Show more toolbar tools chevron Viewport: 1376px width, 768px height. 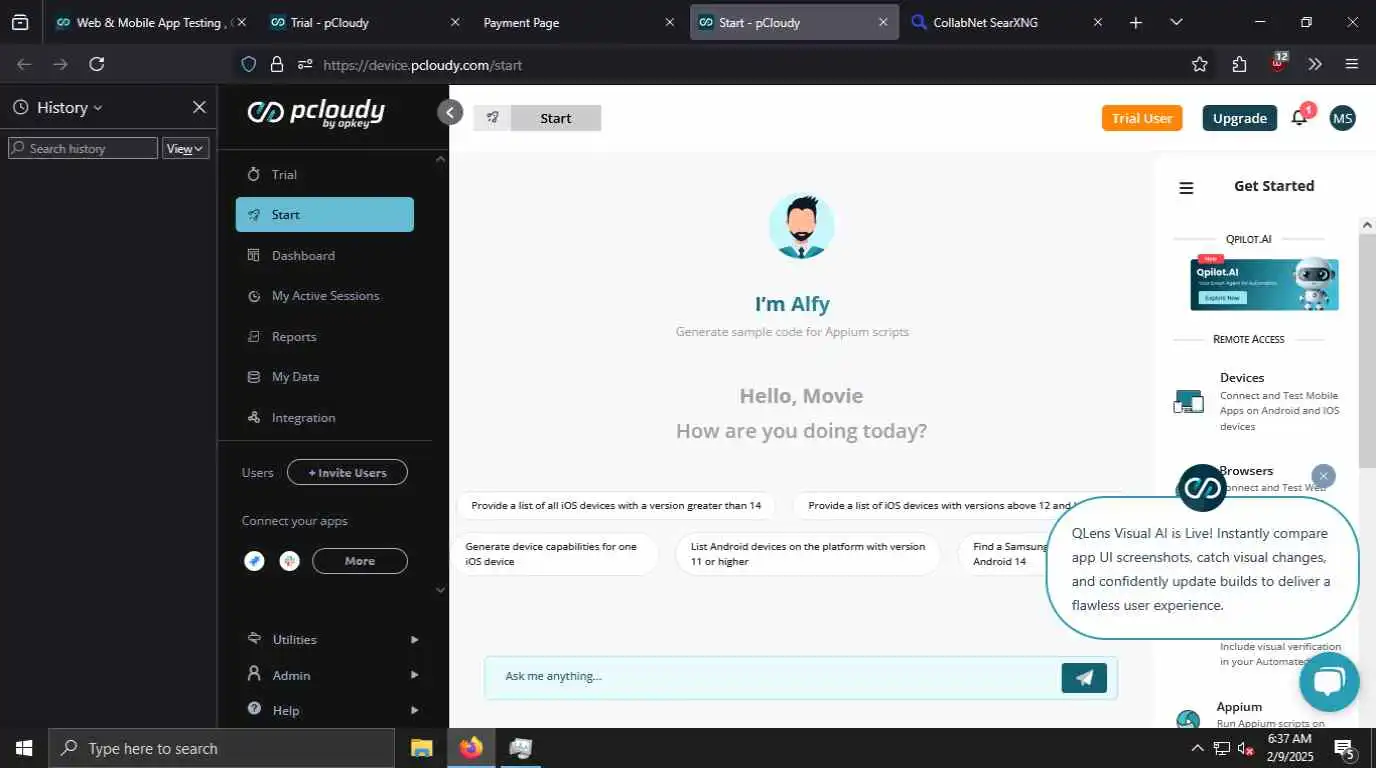click(1315, 64)
